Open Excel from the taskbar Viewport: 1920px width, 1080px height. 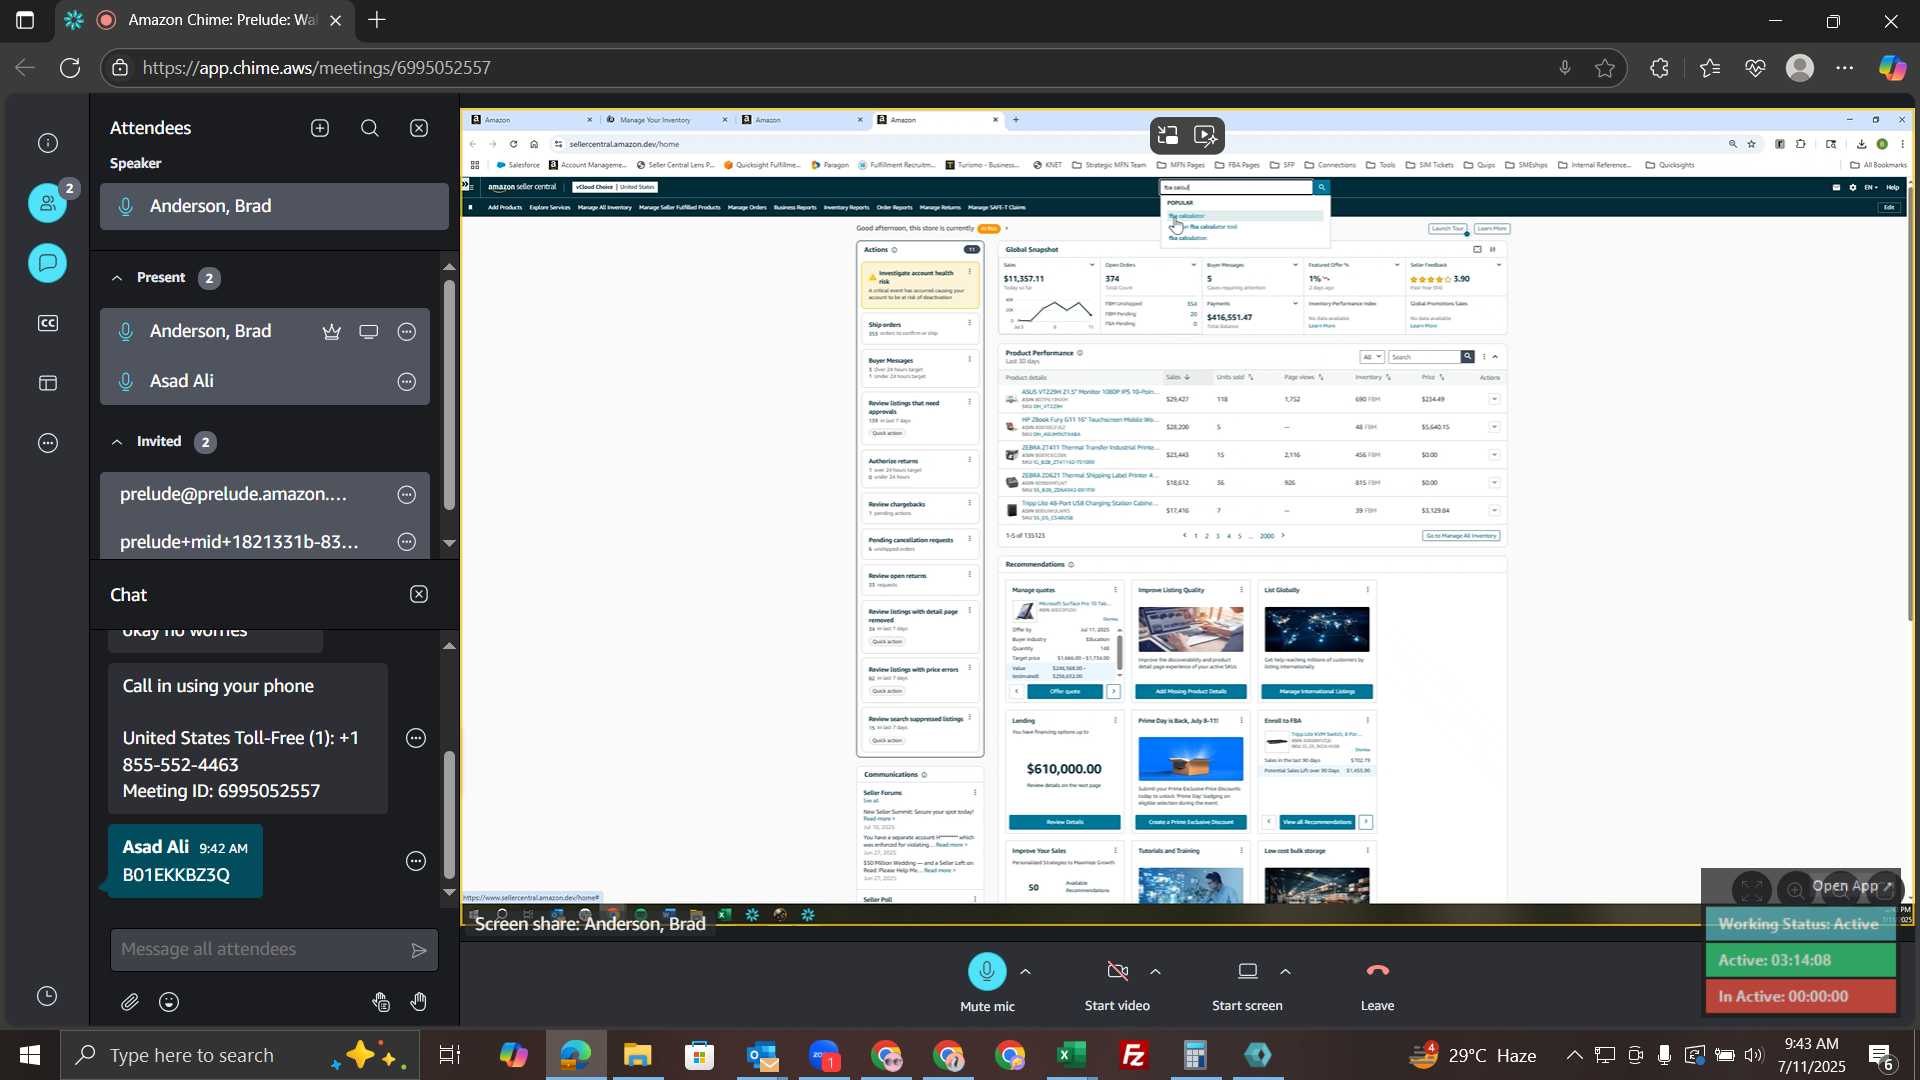pos(1071,1055)
